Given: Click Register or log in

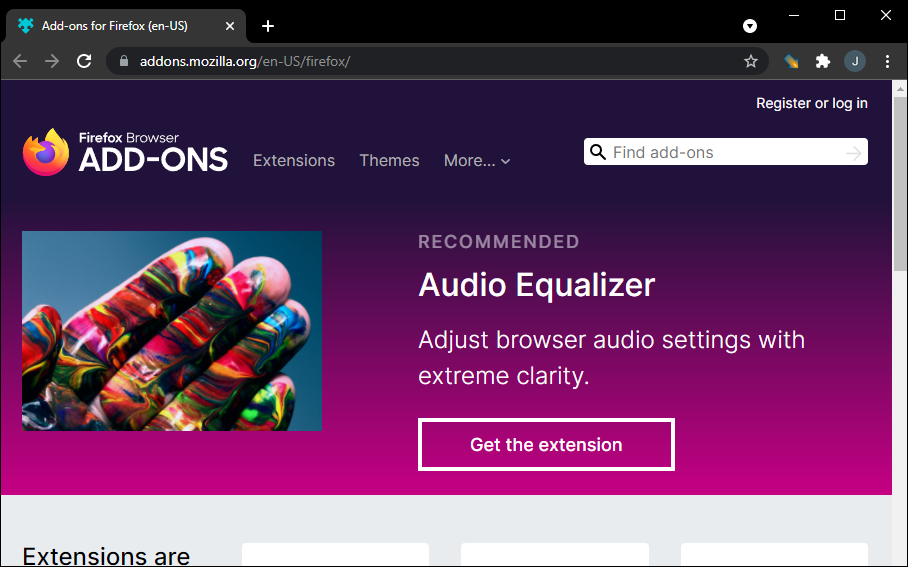Looking at the screenshot, I should [811, 103].
